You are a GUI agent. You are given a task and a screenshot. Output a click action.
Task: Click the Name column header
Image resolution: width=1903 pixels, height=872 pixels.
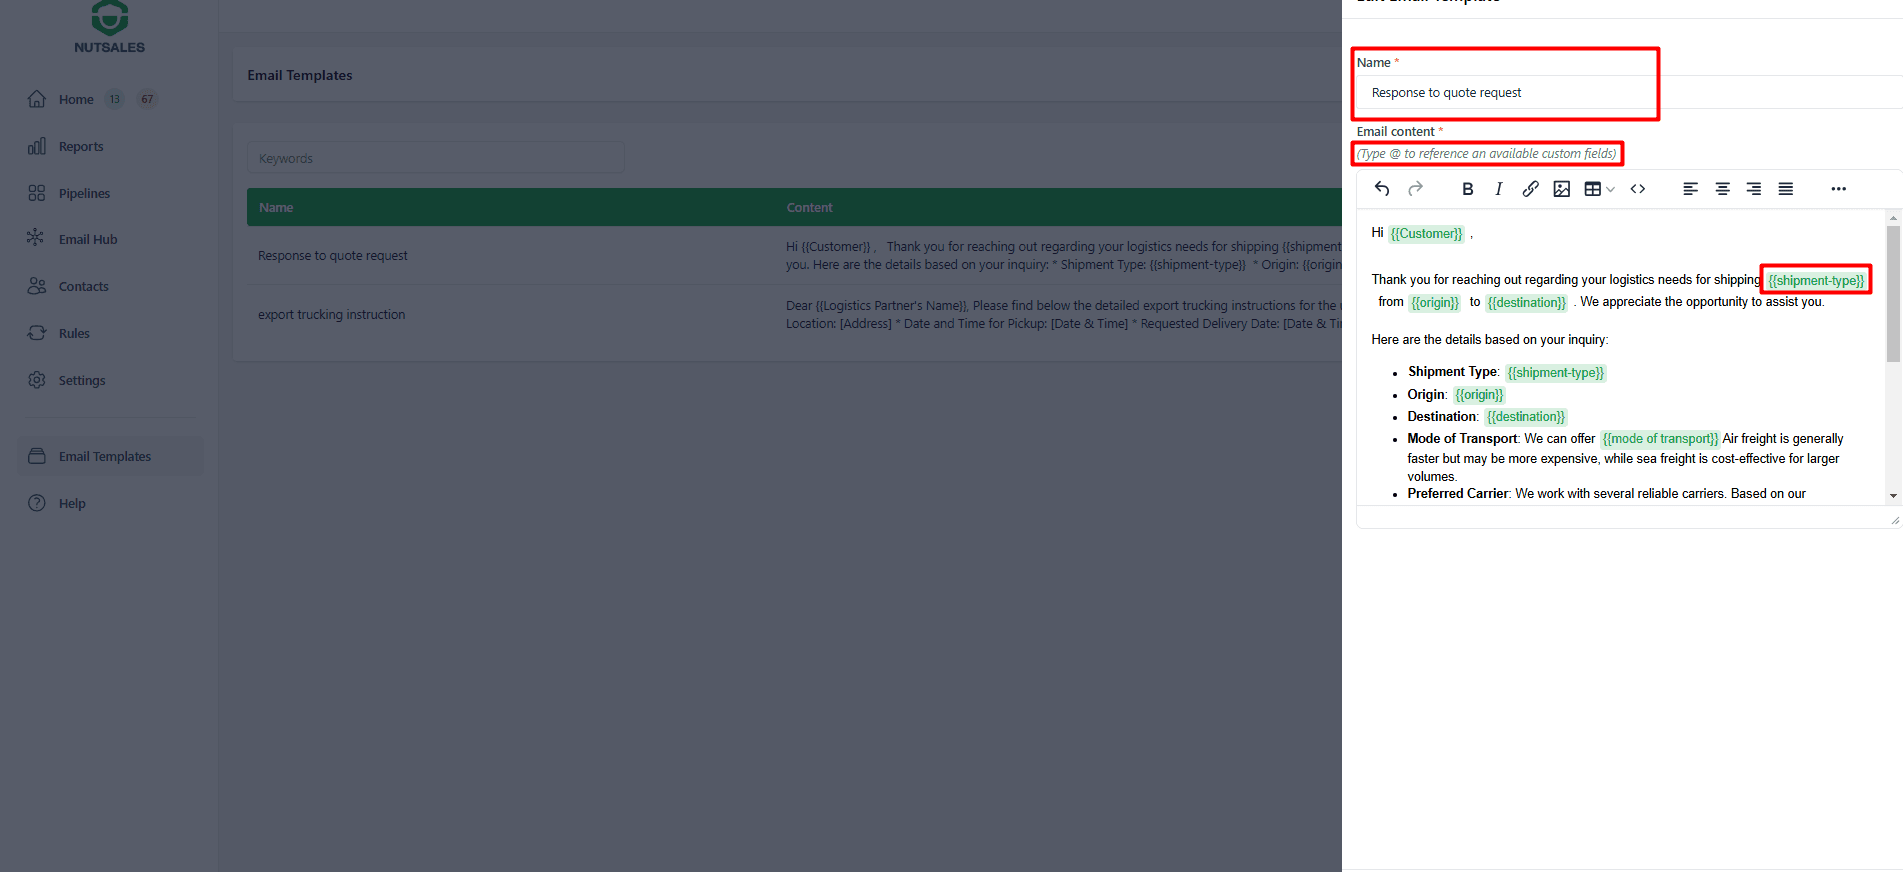click(276, 208)
